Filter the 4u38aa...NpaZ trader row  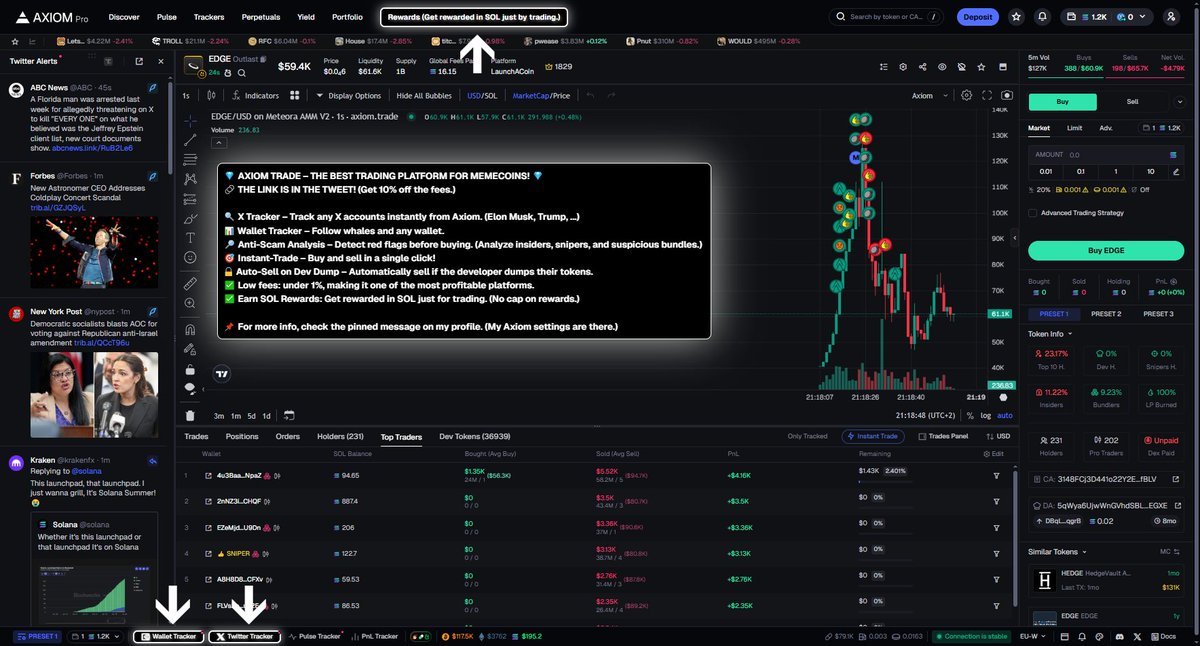[x=996, y=475]
